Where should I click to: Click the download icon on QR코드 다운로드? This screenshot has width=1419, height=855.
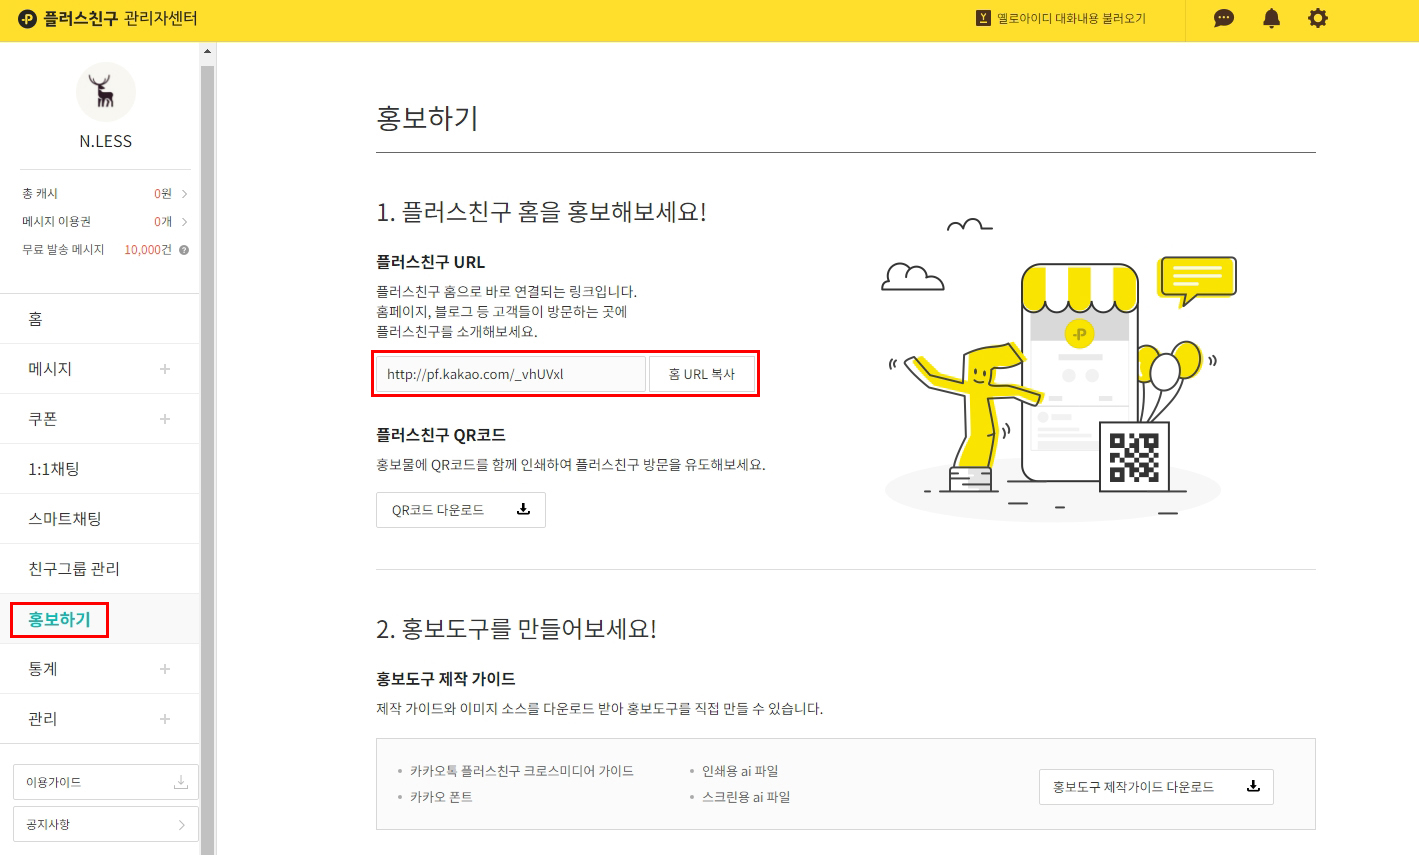click(x=523, y=509)
